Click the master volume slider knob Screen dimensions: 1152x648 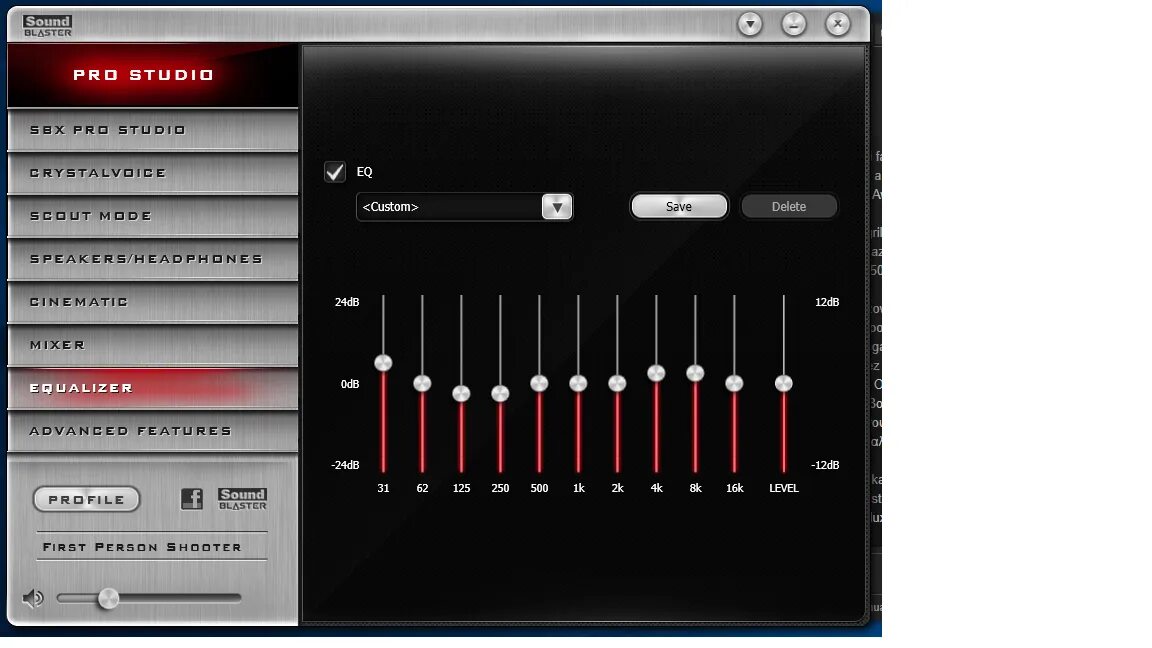108,599
